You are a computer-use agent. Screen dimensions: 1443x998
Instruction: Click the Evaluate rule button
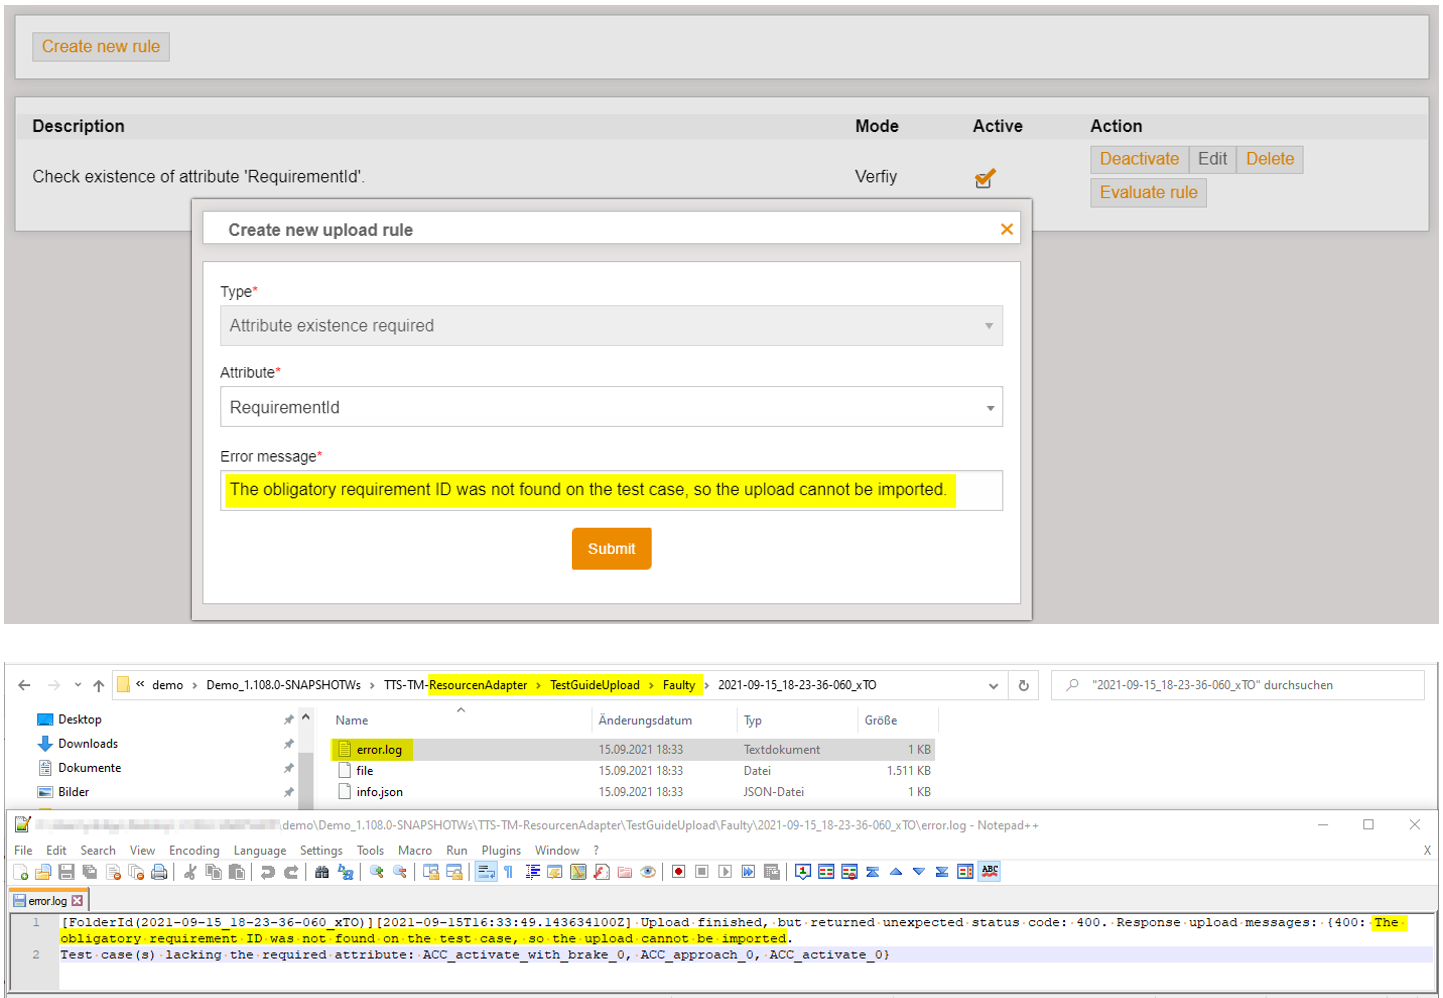(1147, 193)
